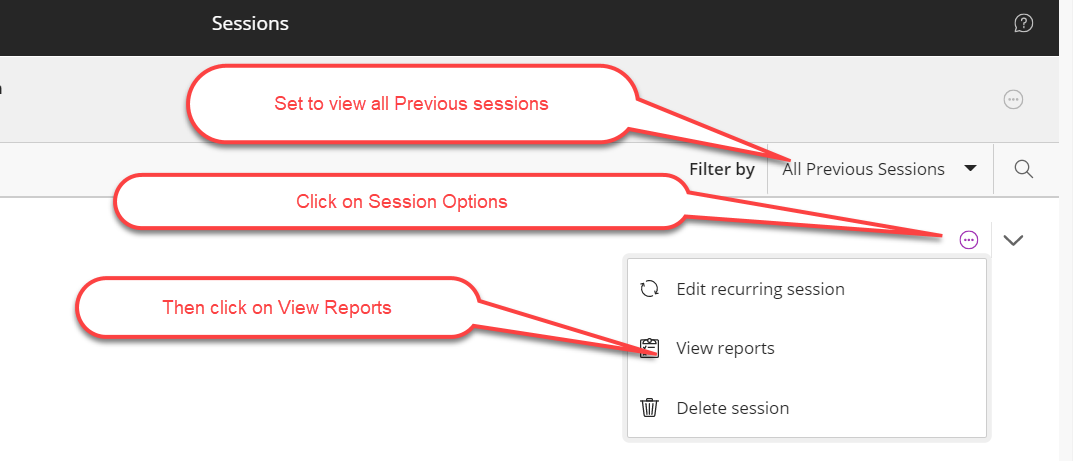
Task: Click the black triangle arrow of the filter
Action: [x=970, y=169]
